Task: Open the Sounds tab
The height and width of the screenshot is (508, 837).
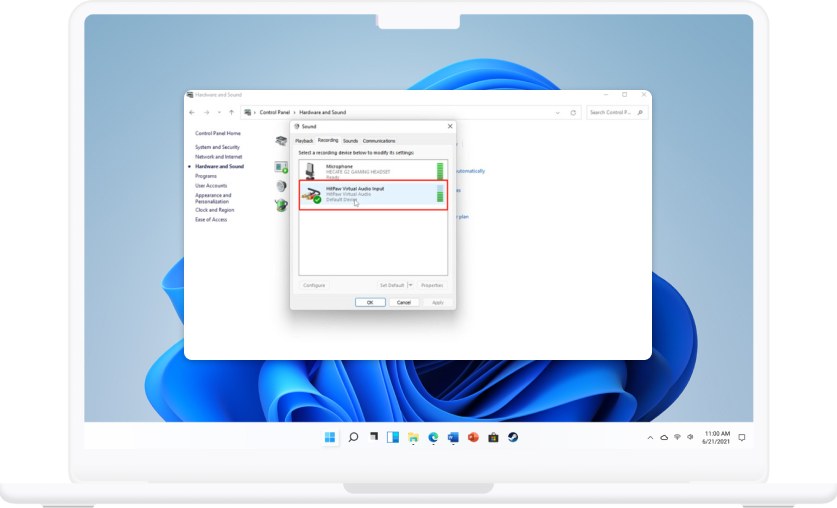Action: pyautogui.click(x=350, y=141)
